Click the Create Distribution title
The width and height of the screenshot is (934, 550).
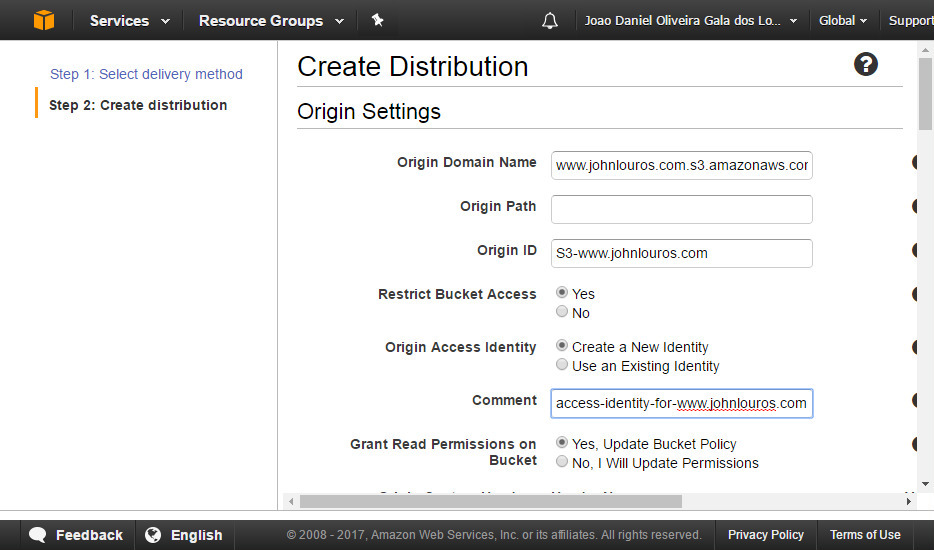413,66
